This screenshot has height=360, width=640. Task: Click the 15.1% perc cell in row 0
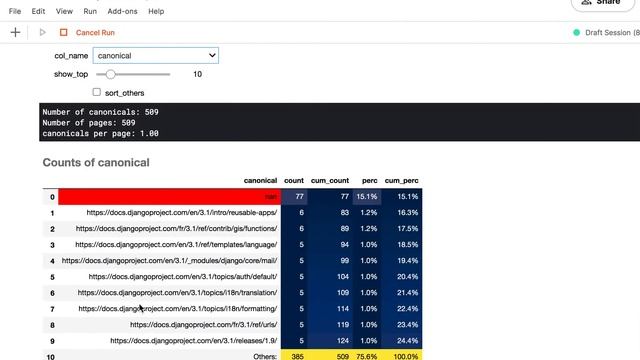[x=367, y=197]
